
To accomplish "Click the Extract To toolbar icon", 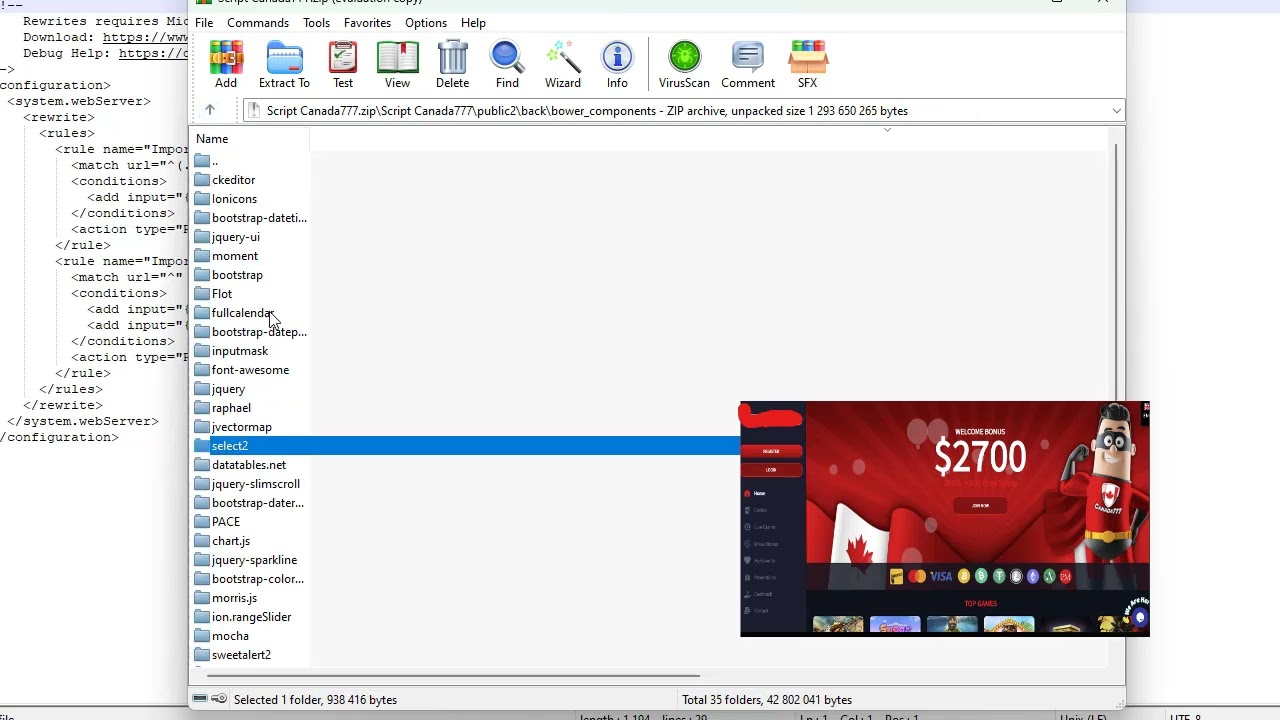I will tap(284, 65).
